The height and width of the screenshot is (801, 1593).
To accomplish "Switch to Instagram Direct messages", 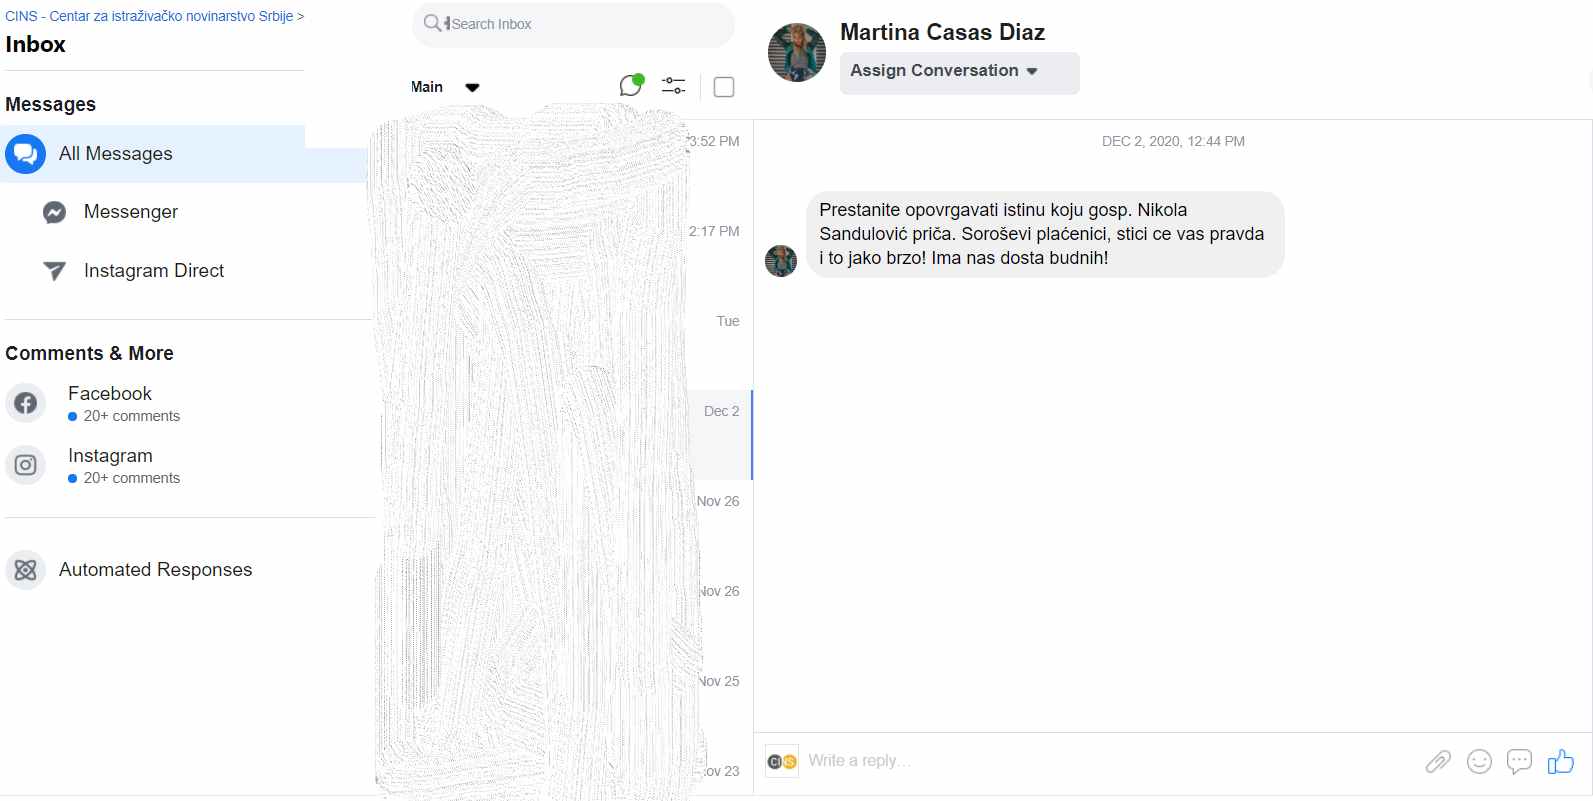I will pos(153,271).
